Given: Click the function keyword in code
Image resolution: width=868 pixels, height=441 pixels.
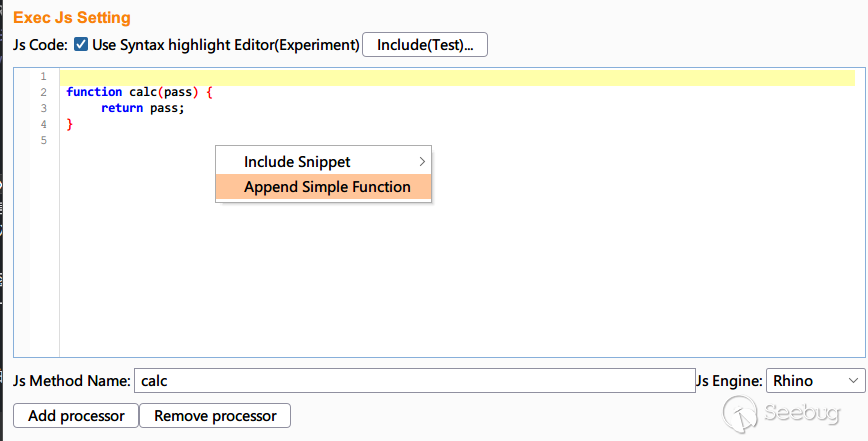Looking at the screenshot, I should coord(94,92).
